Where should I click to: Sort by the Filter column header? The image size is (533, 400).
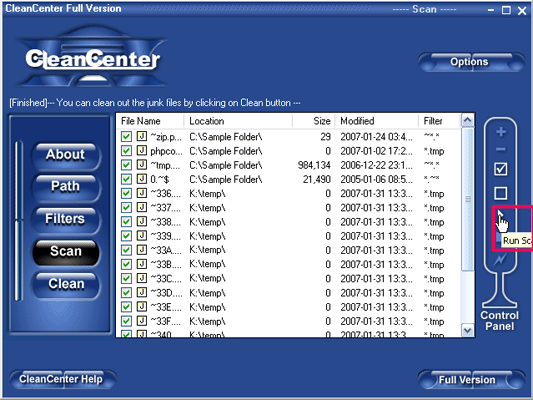440,121
